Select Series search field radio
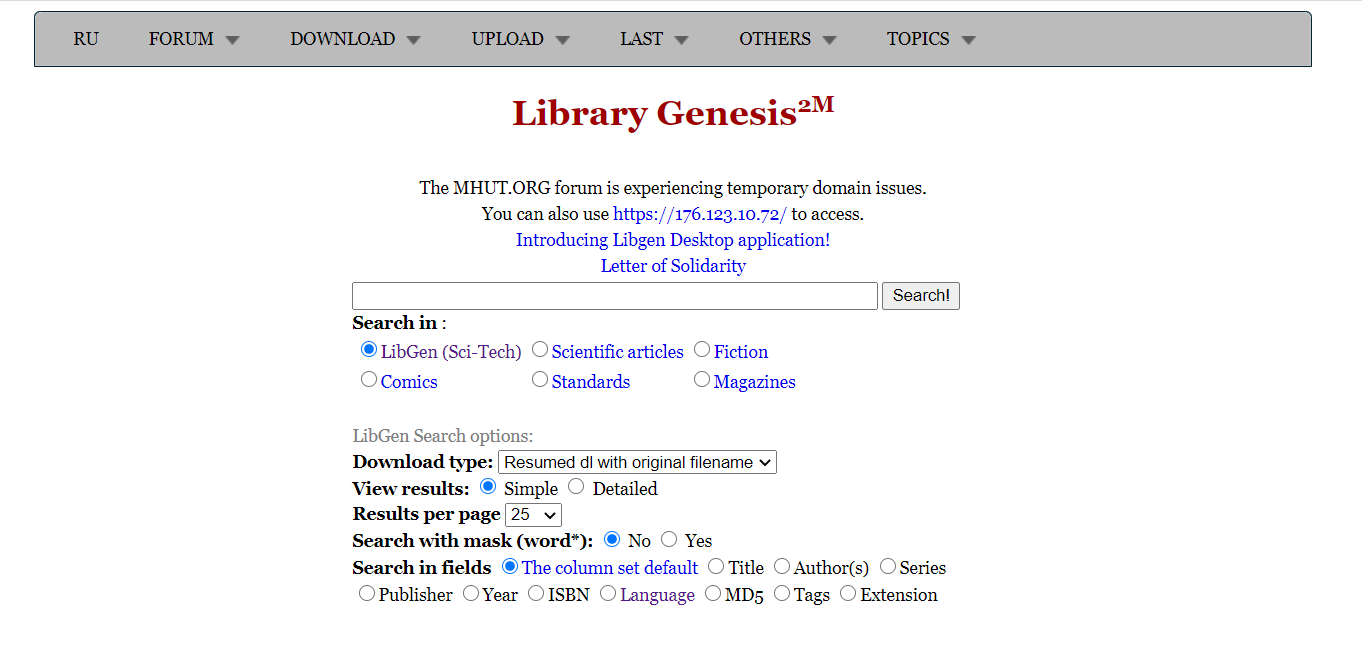The width and height of the screenshot is (1362, 663). [x=888, y=566]
